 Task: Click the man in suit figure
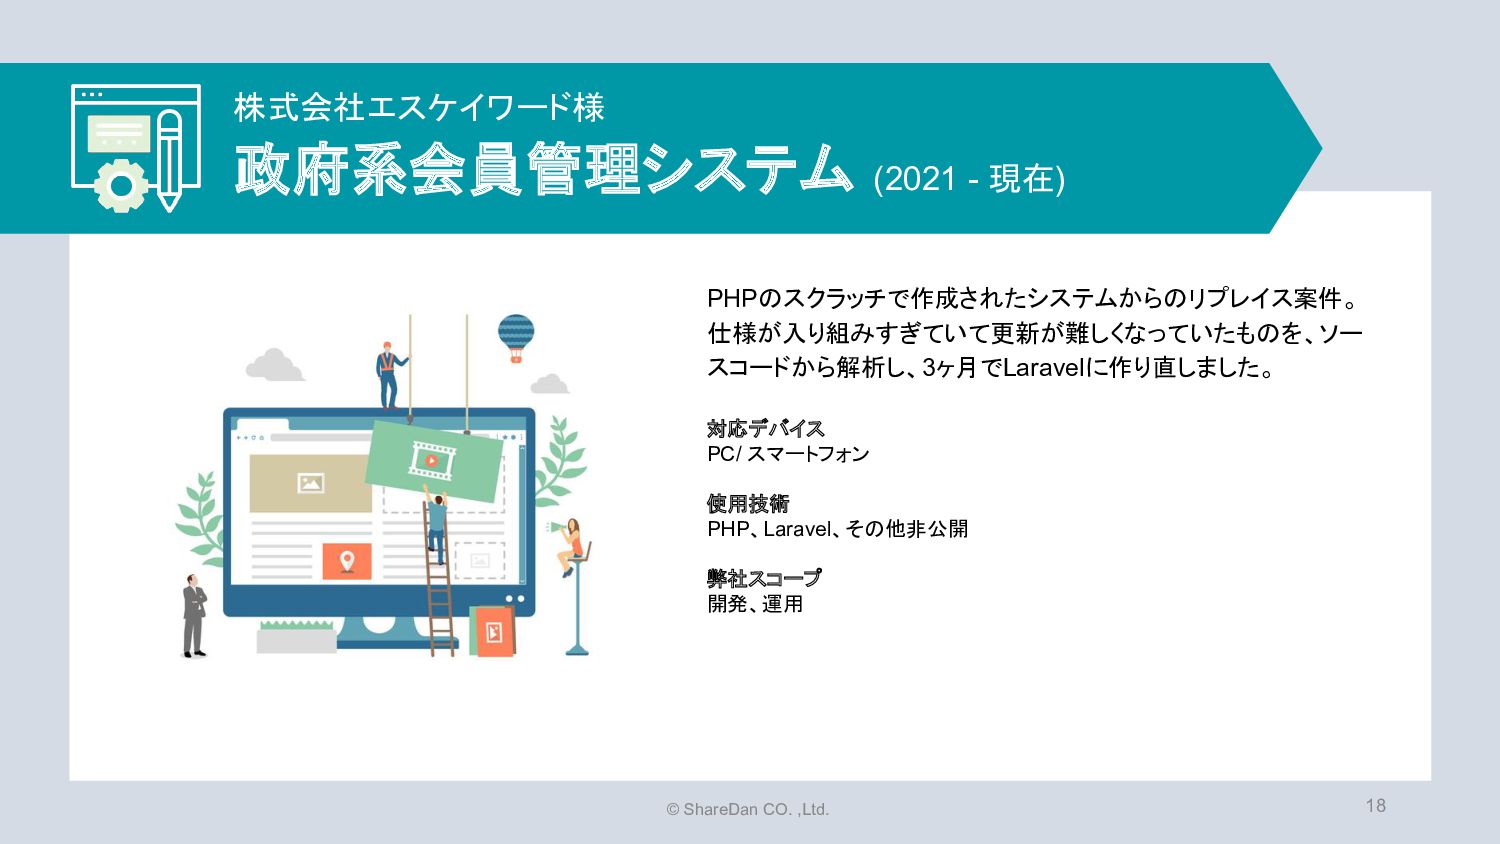pos(194,616)
